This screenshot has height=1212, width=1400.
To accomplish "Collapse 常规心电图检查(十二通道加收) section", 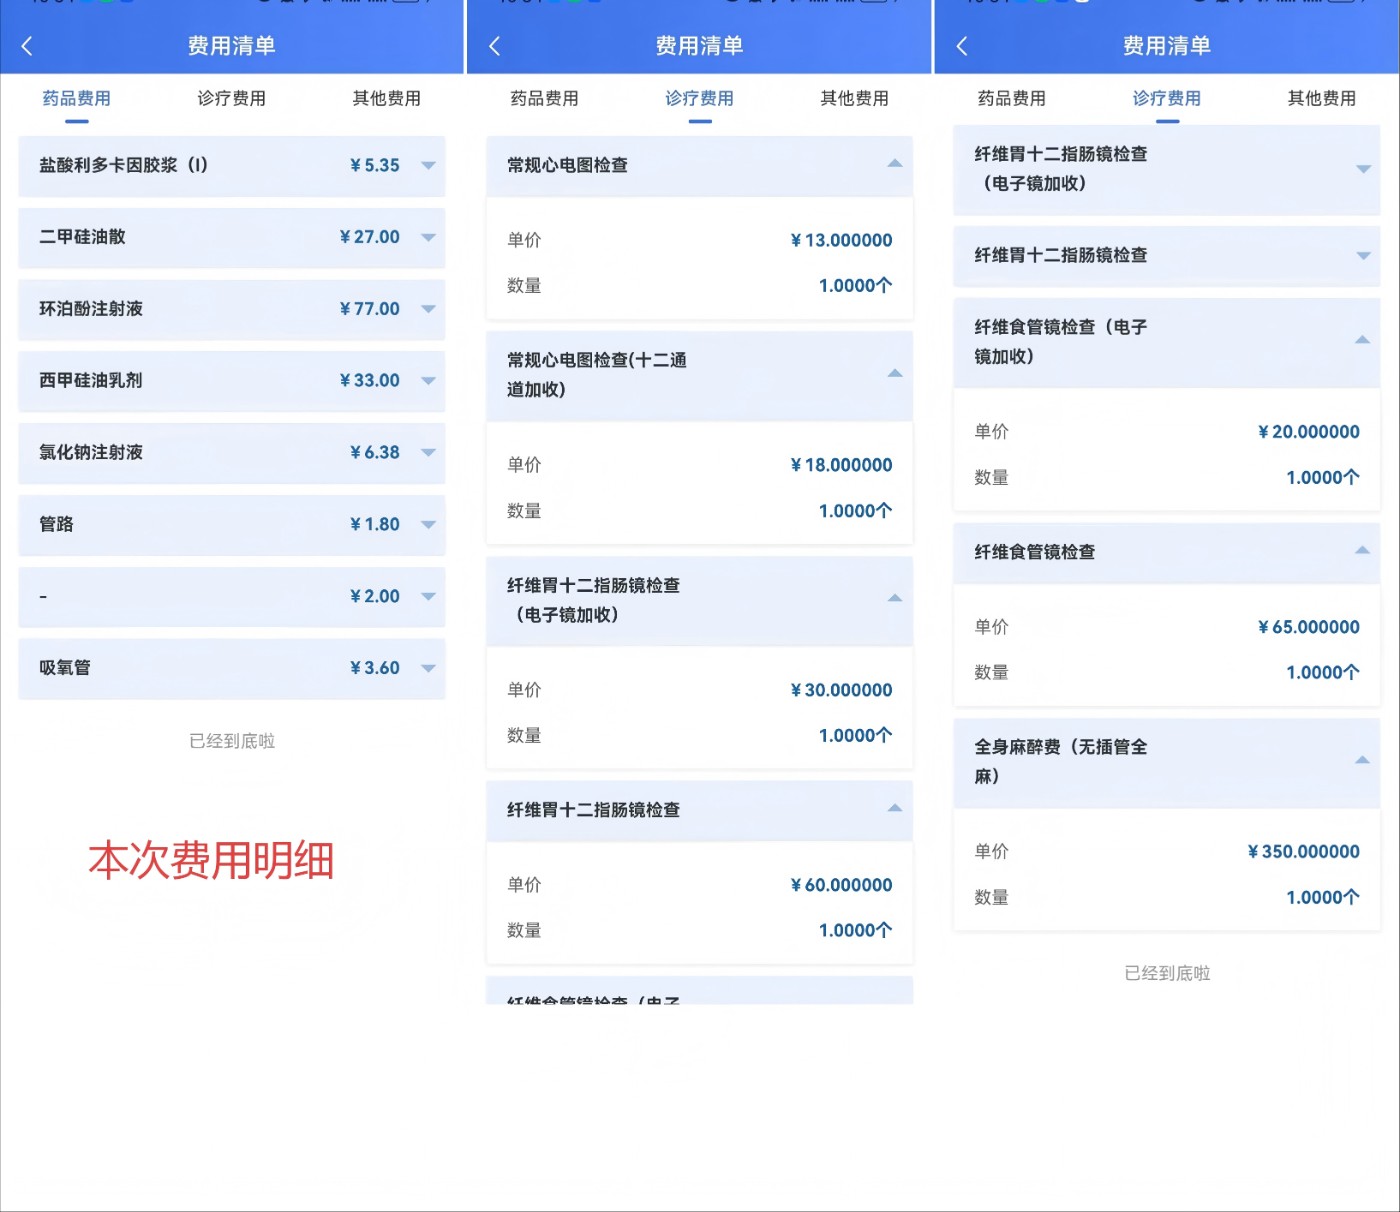I will [x=895, y=374].
